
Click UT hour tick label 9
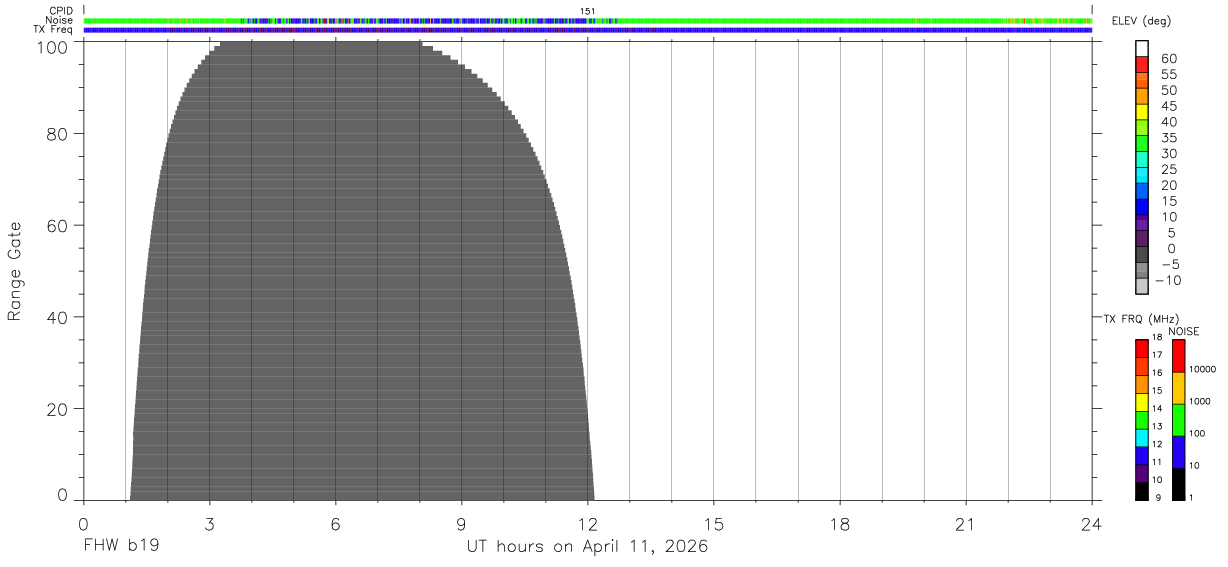click(x=461, y=525)
